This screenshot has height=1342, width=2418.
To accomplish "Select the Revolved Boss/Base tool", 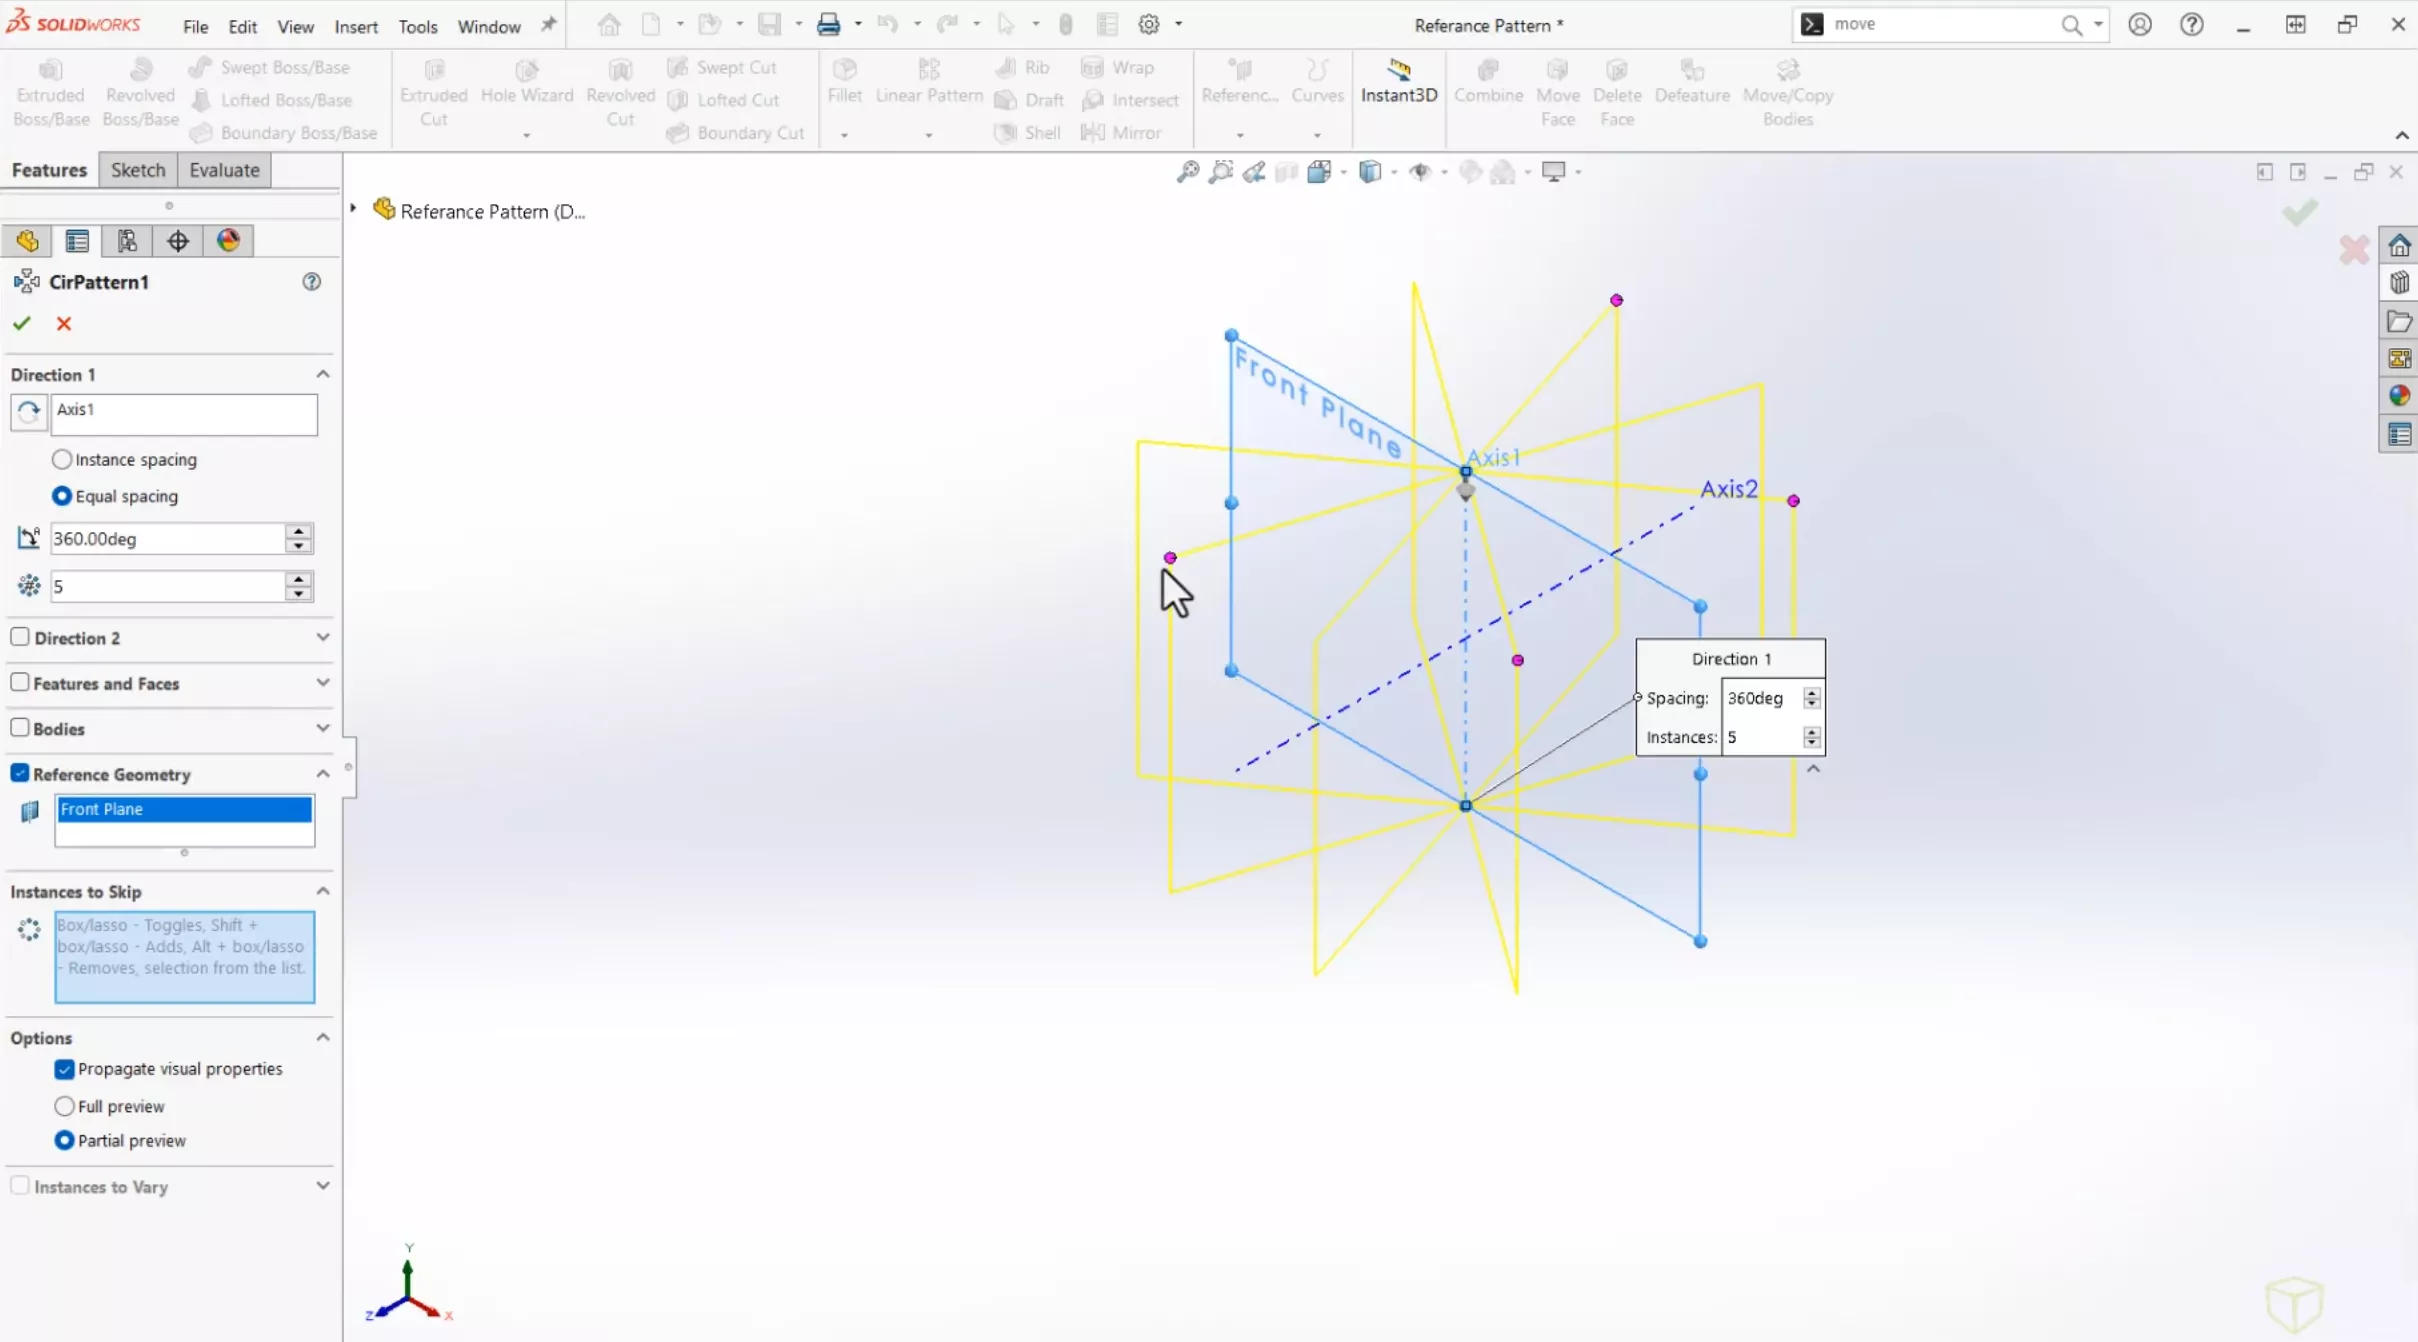I will click(x=140, y=94).
